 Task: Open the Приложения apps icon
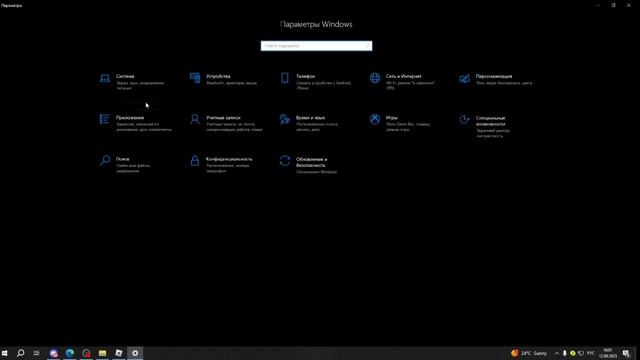(104, 119)
